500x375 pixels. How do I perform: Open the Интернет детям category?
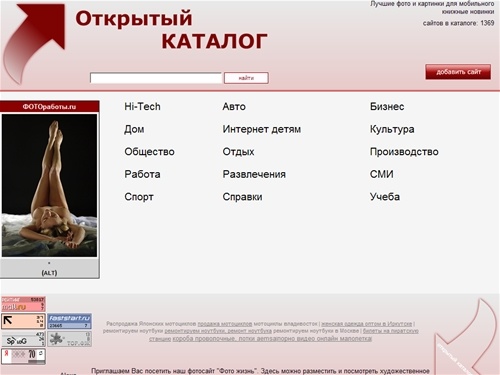point(262,129)
